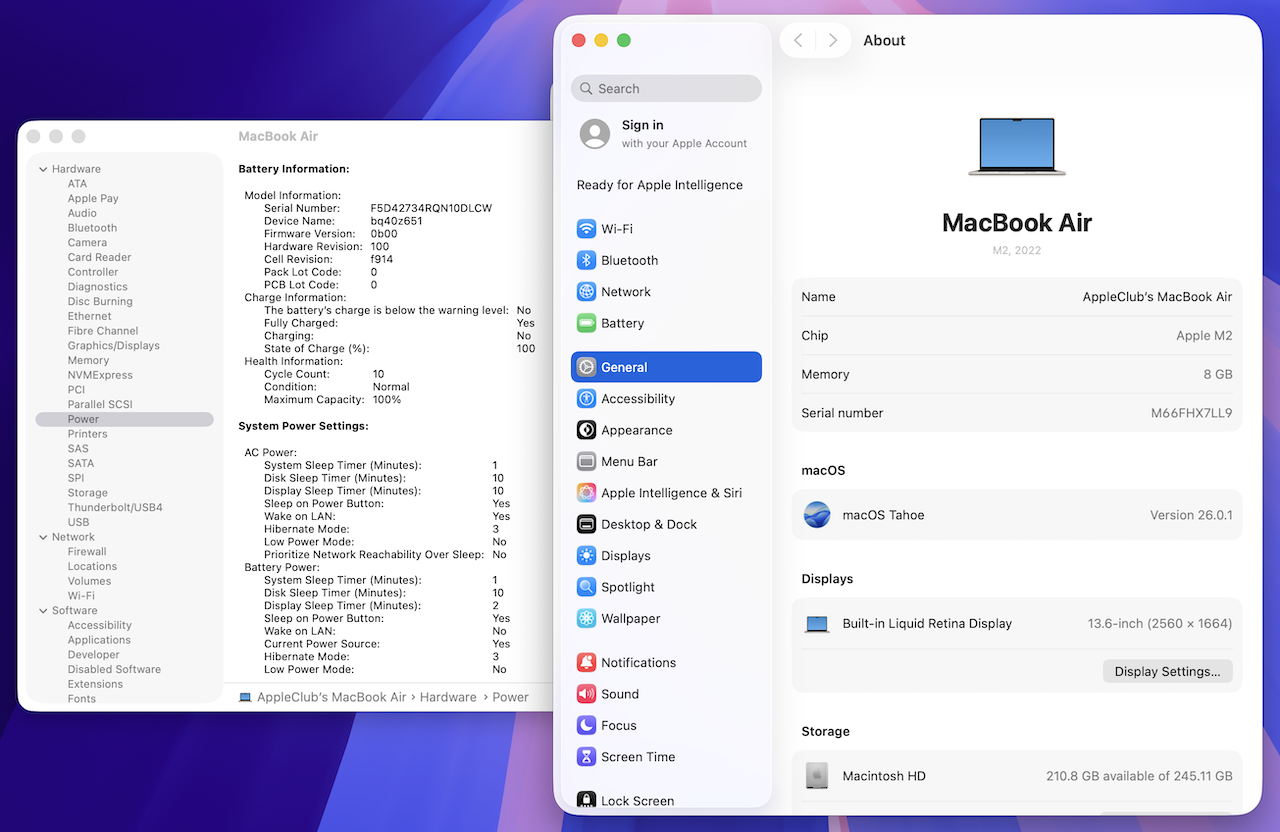This screenshot has height=832, width=1280.
Task: Collapse the Hardware tree section
Action: coord(43,169)
